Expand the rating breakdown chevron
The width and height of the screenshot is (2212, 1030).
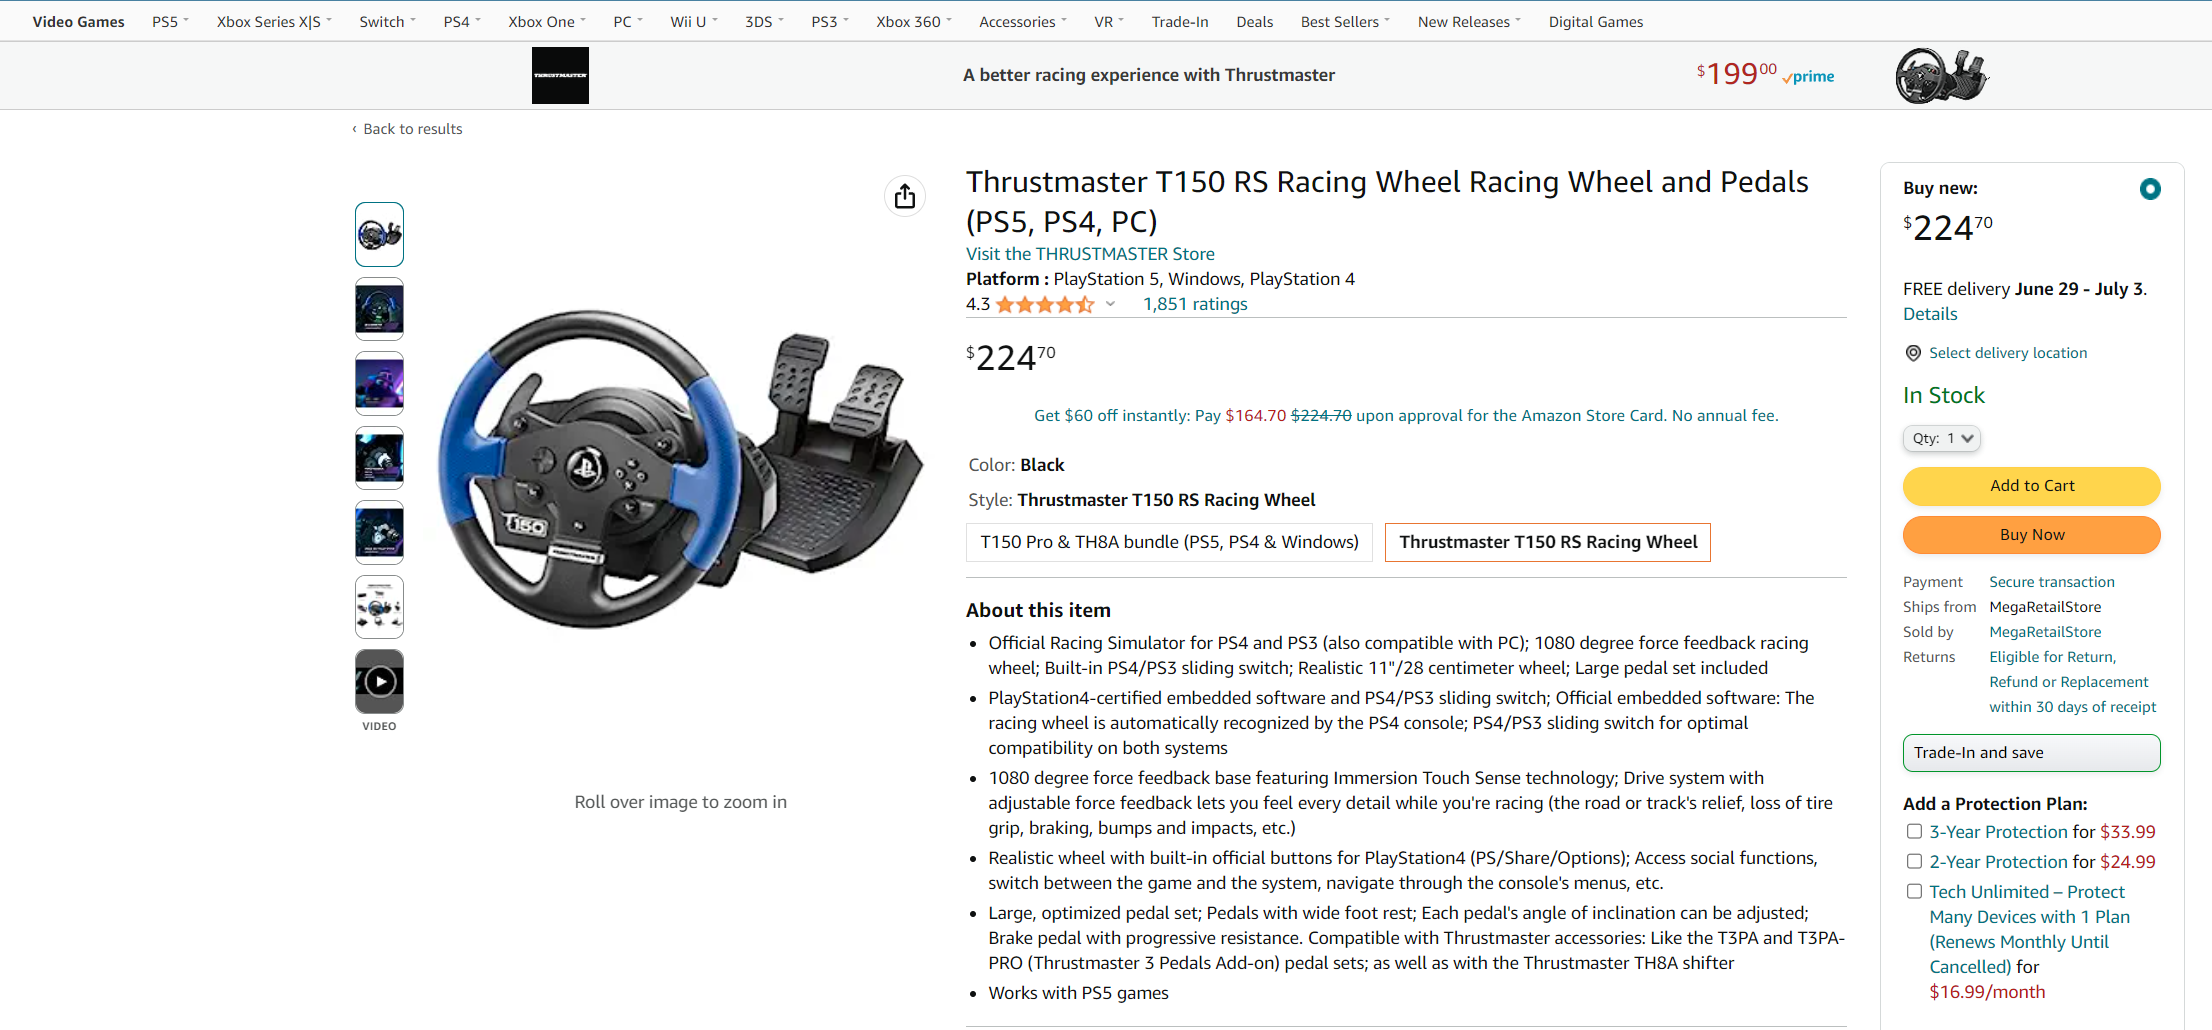coord(1110,304)
